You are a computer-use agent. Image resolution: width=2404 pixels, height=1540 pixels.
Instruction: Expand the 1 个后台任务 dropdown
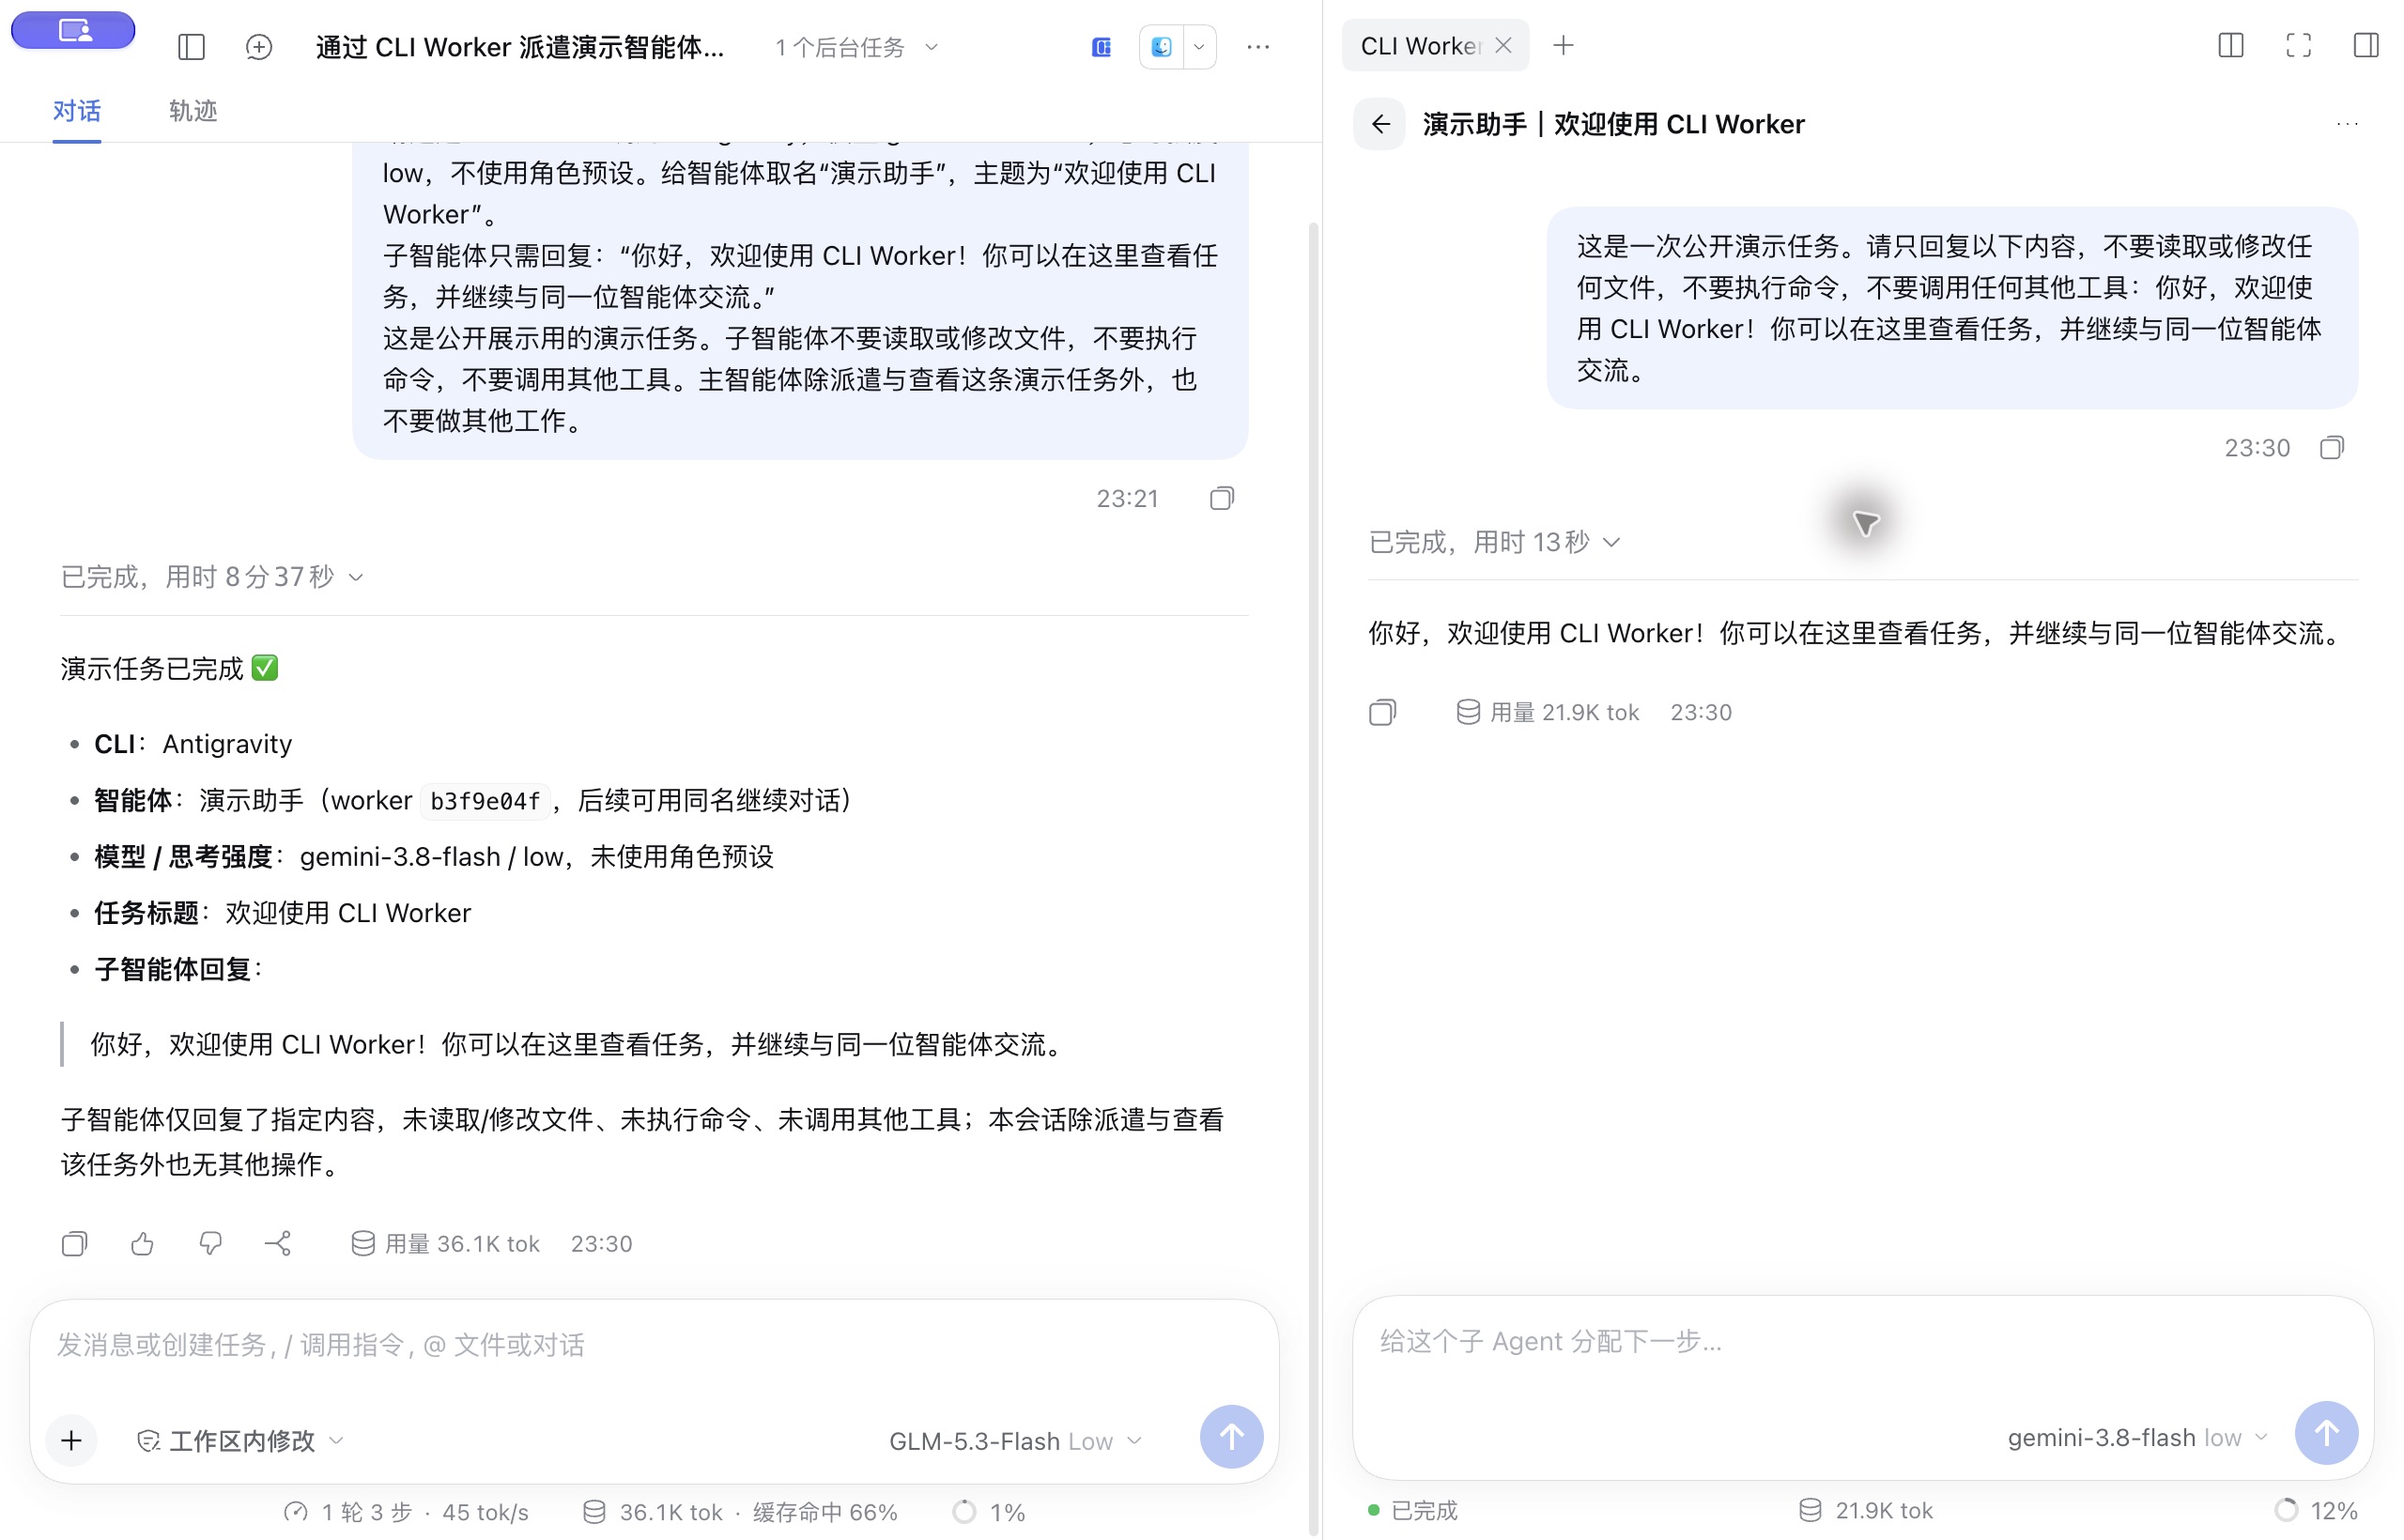pos(857,47)
